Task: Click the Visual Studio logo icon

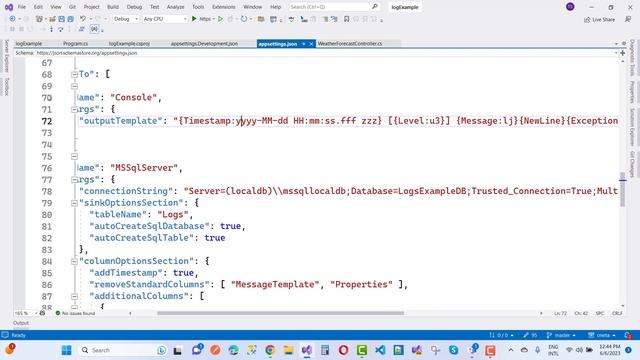Action: 8,7
